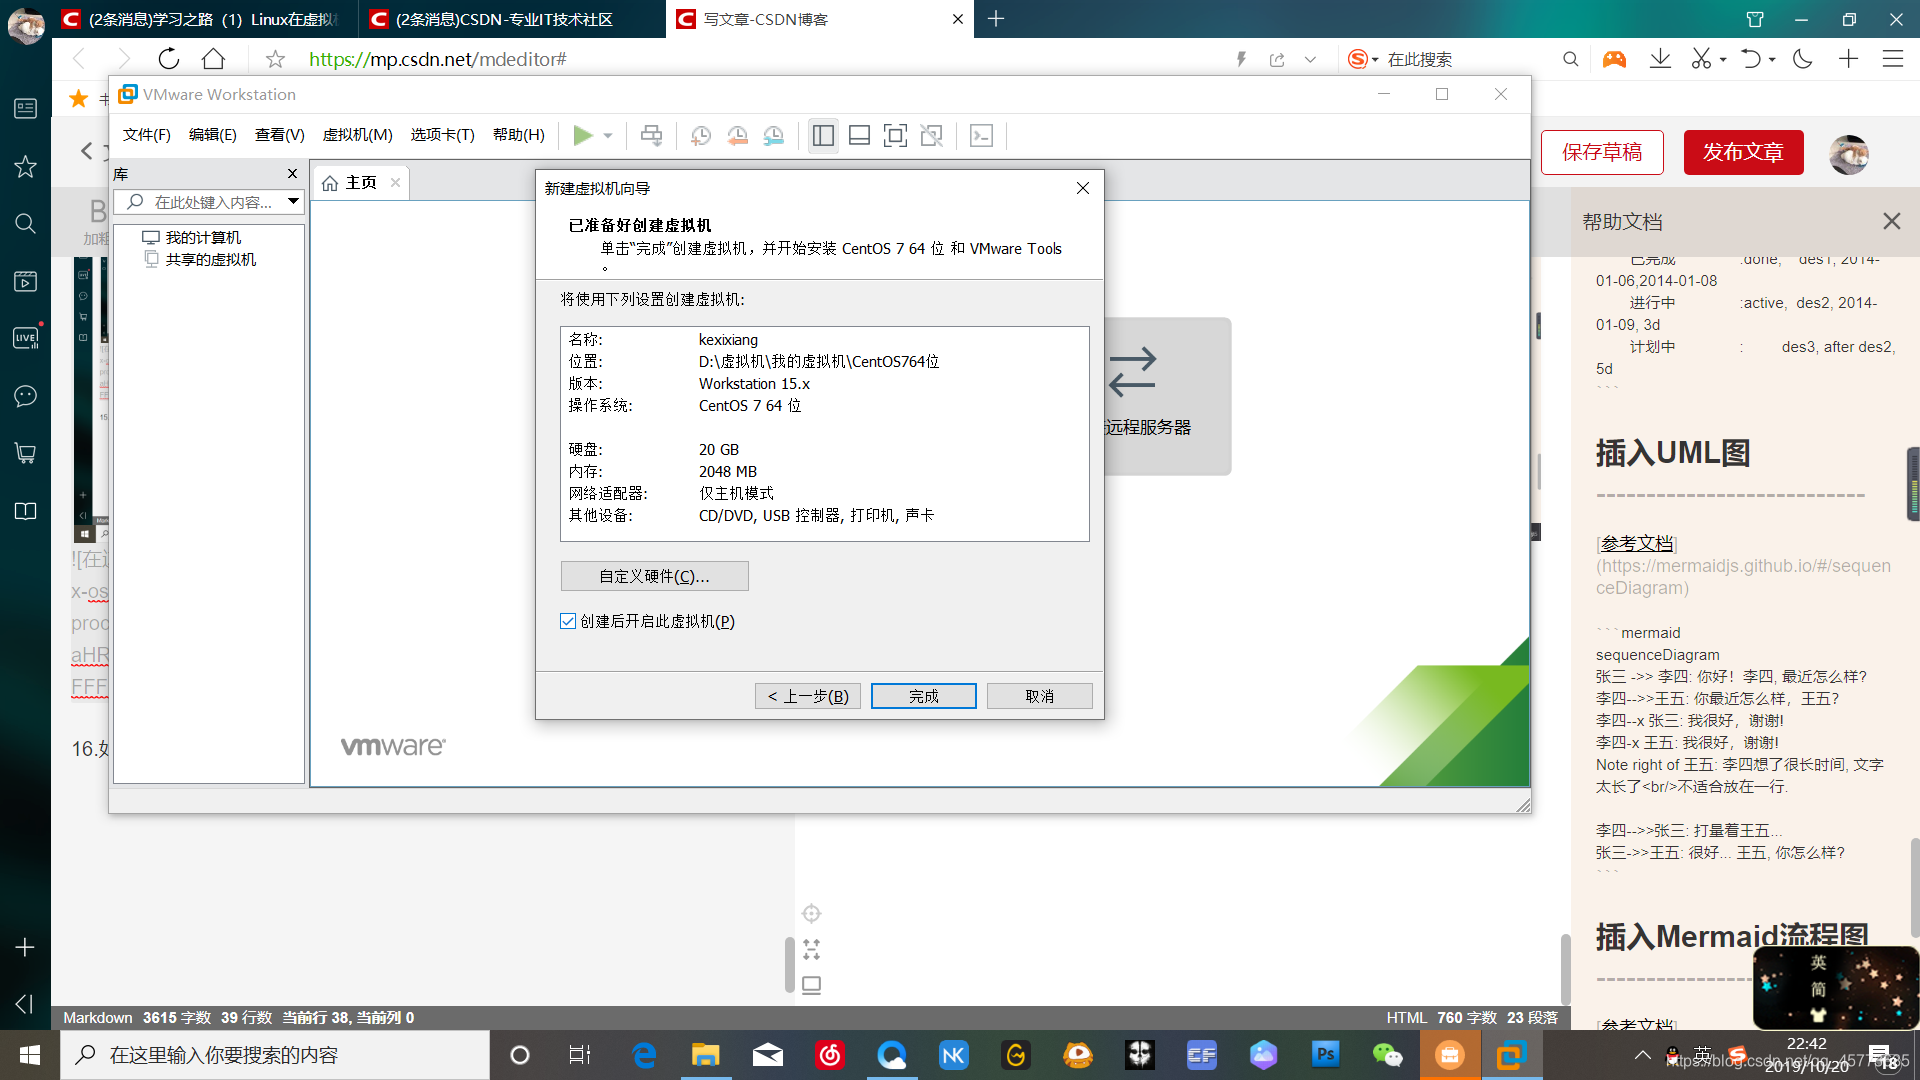Image resolution: width=1920 pixels, height=1080 pixels.
Task: Expand the undo dropdown arrow in browser toolbar
Action: [1772, 60]
